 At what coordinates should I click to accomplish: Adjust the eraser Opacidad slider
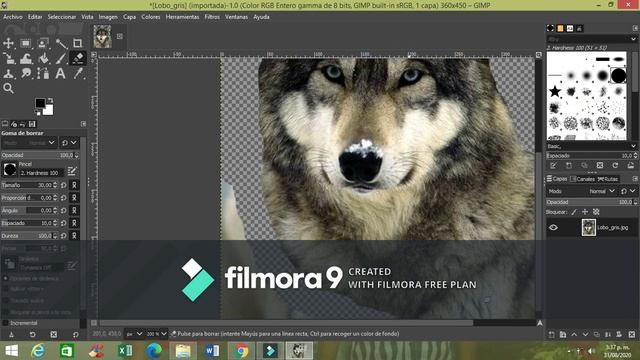(40, 155)
